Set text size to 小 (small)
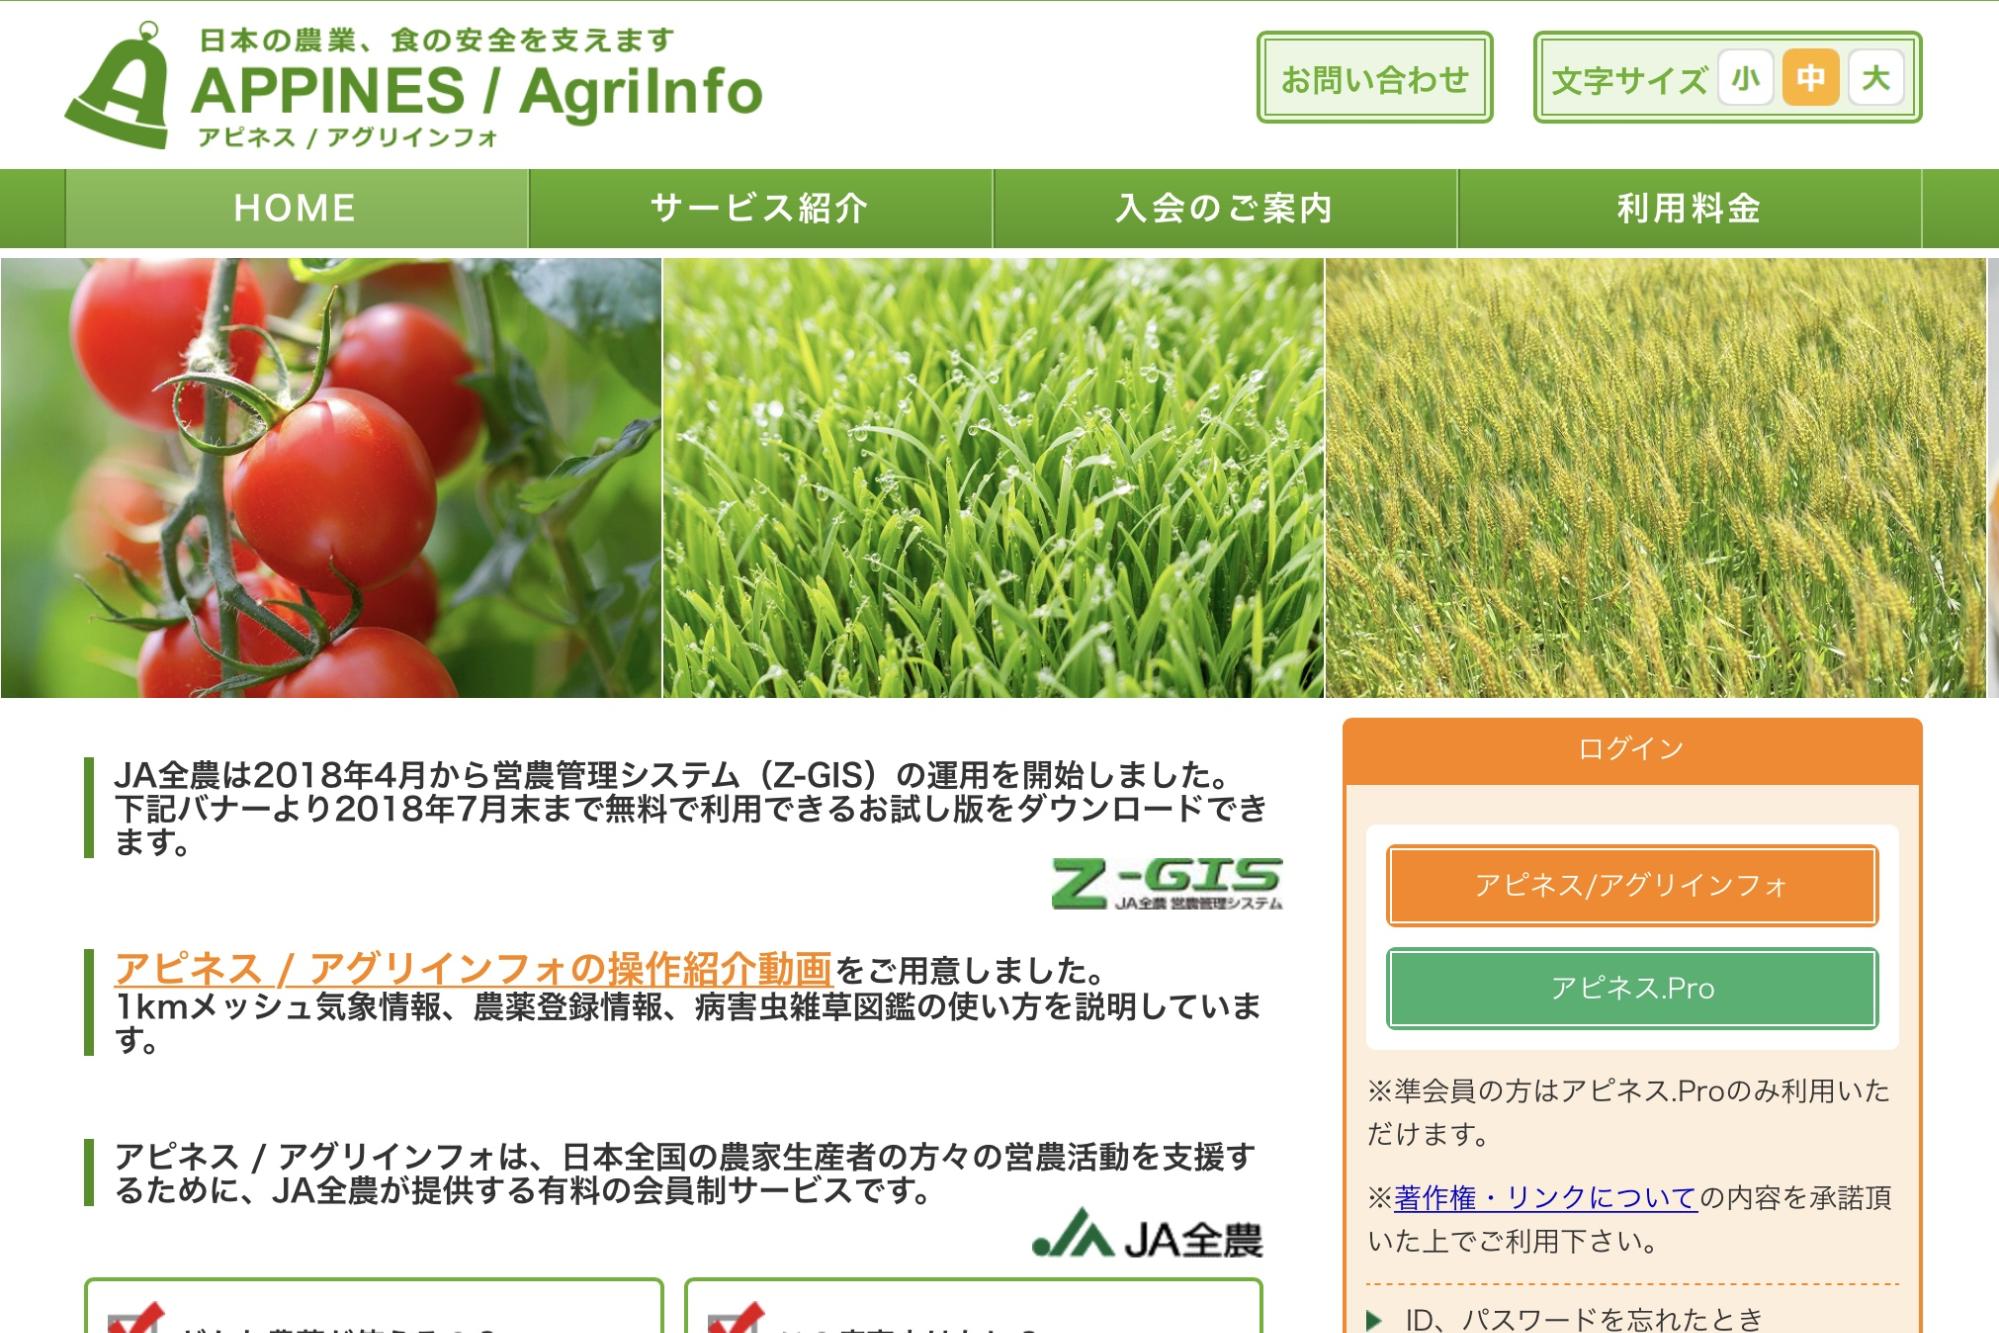 (1745, 78)
